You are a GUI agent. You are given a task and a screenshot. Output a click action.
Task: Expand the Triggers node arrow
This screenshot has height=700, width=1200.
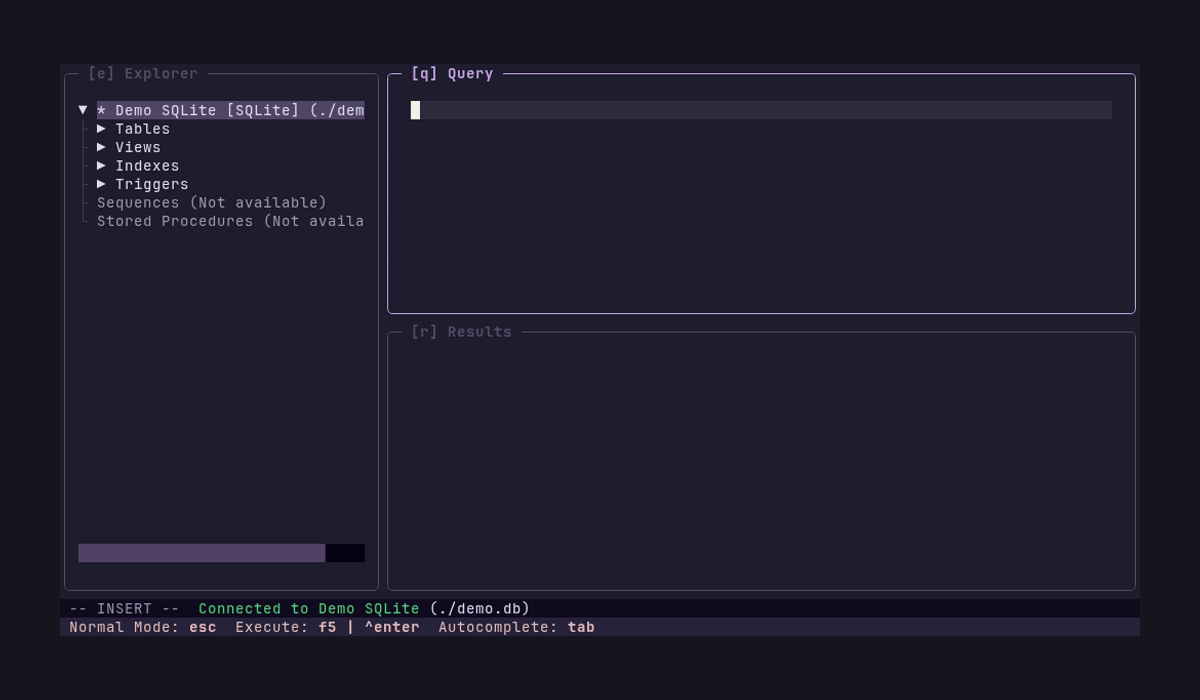tap(101, 184)
